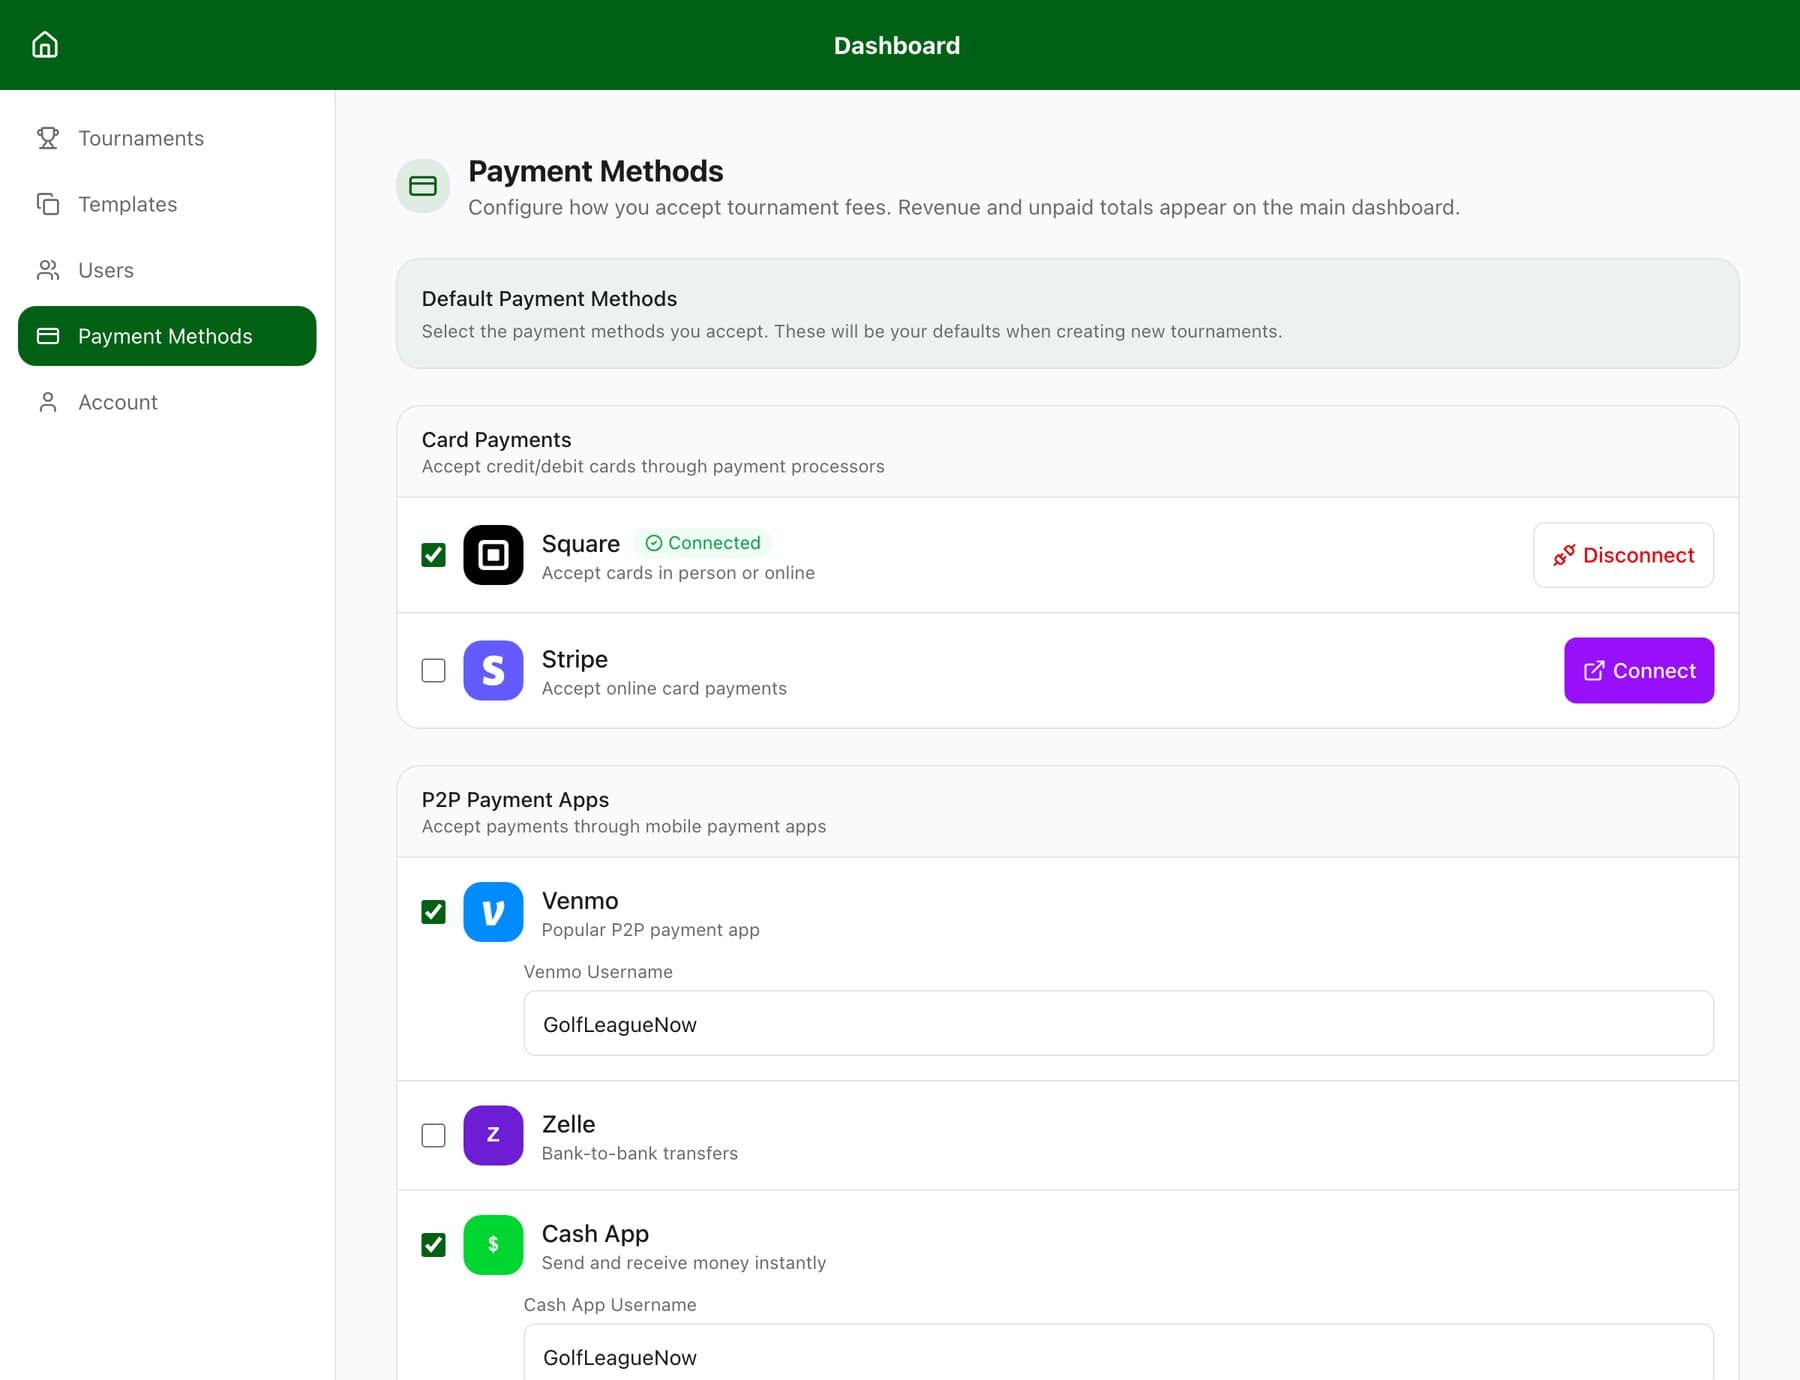Screen dimensions: 1800x1380
Task: Click the Square logo icon
Action: pos(493,555)
